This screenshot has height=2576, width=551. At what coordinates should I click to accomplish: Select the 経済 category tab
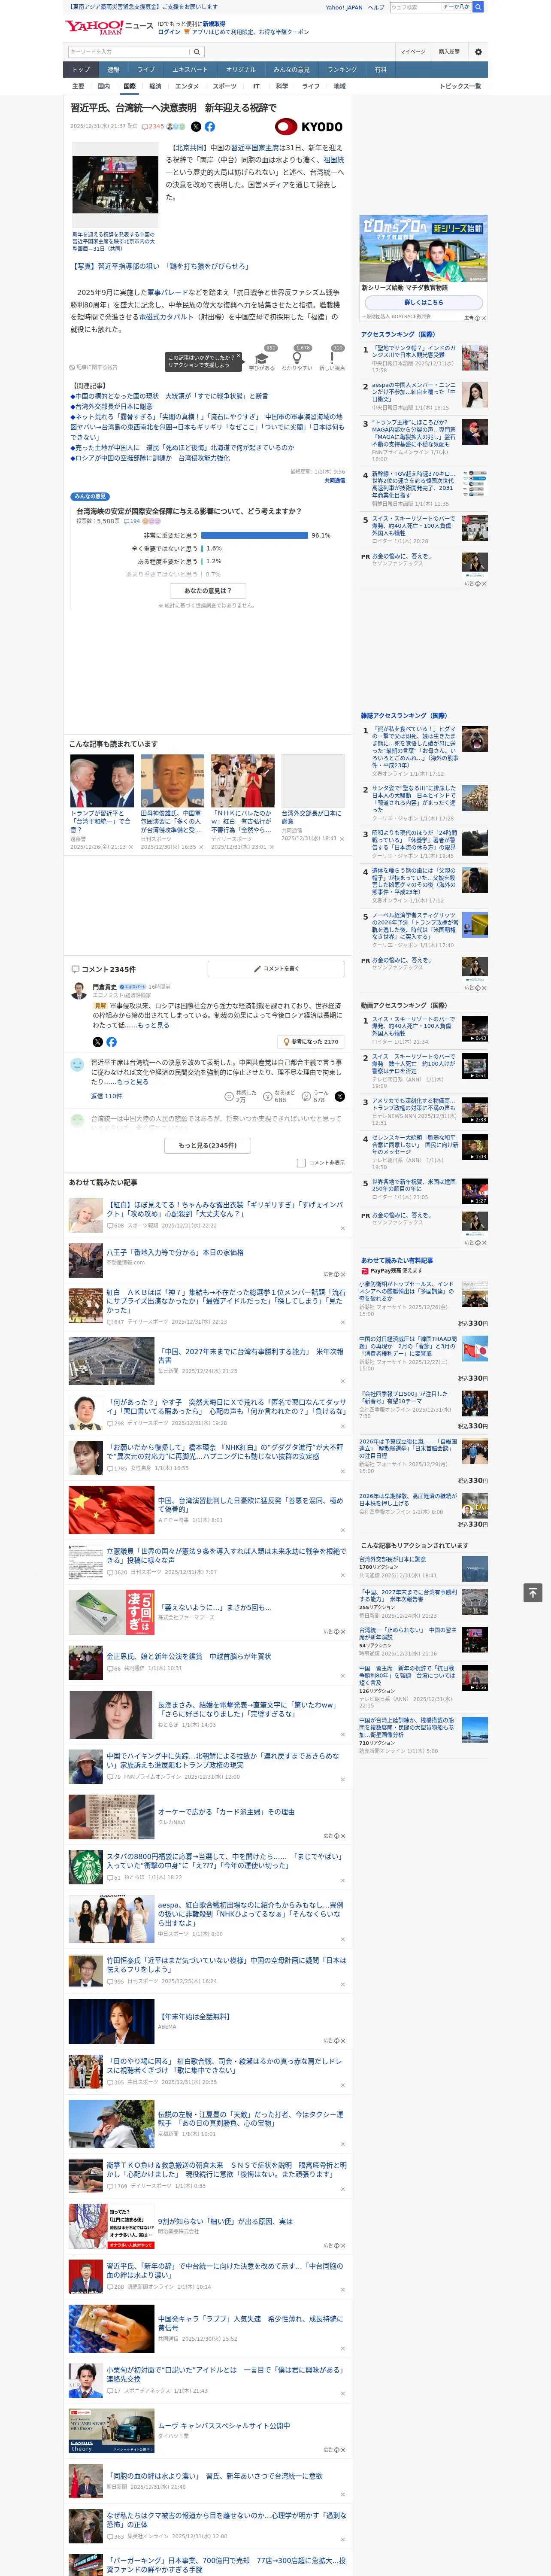(155, 86)
